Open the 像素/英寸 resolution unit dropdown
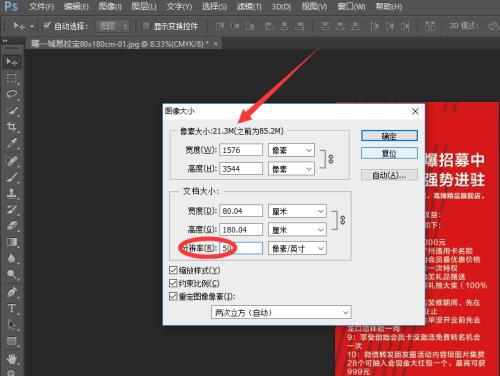The height and width of the screenshot is (376, 500). coord(297,249)
